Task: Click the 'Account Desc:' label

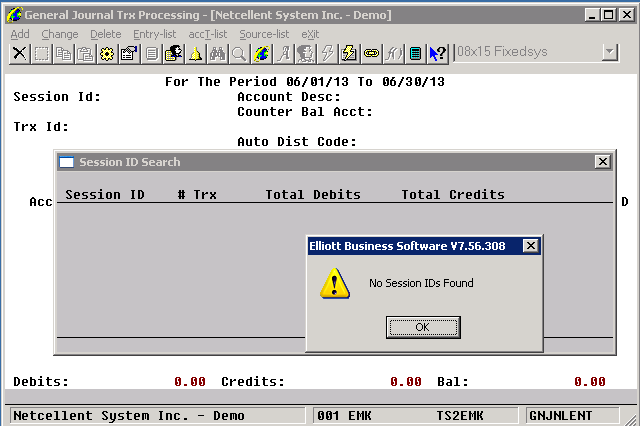Action: click(289, 97)
